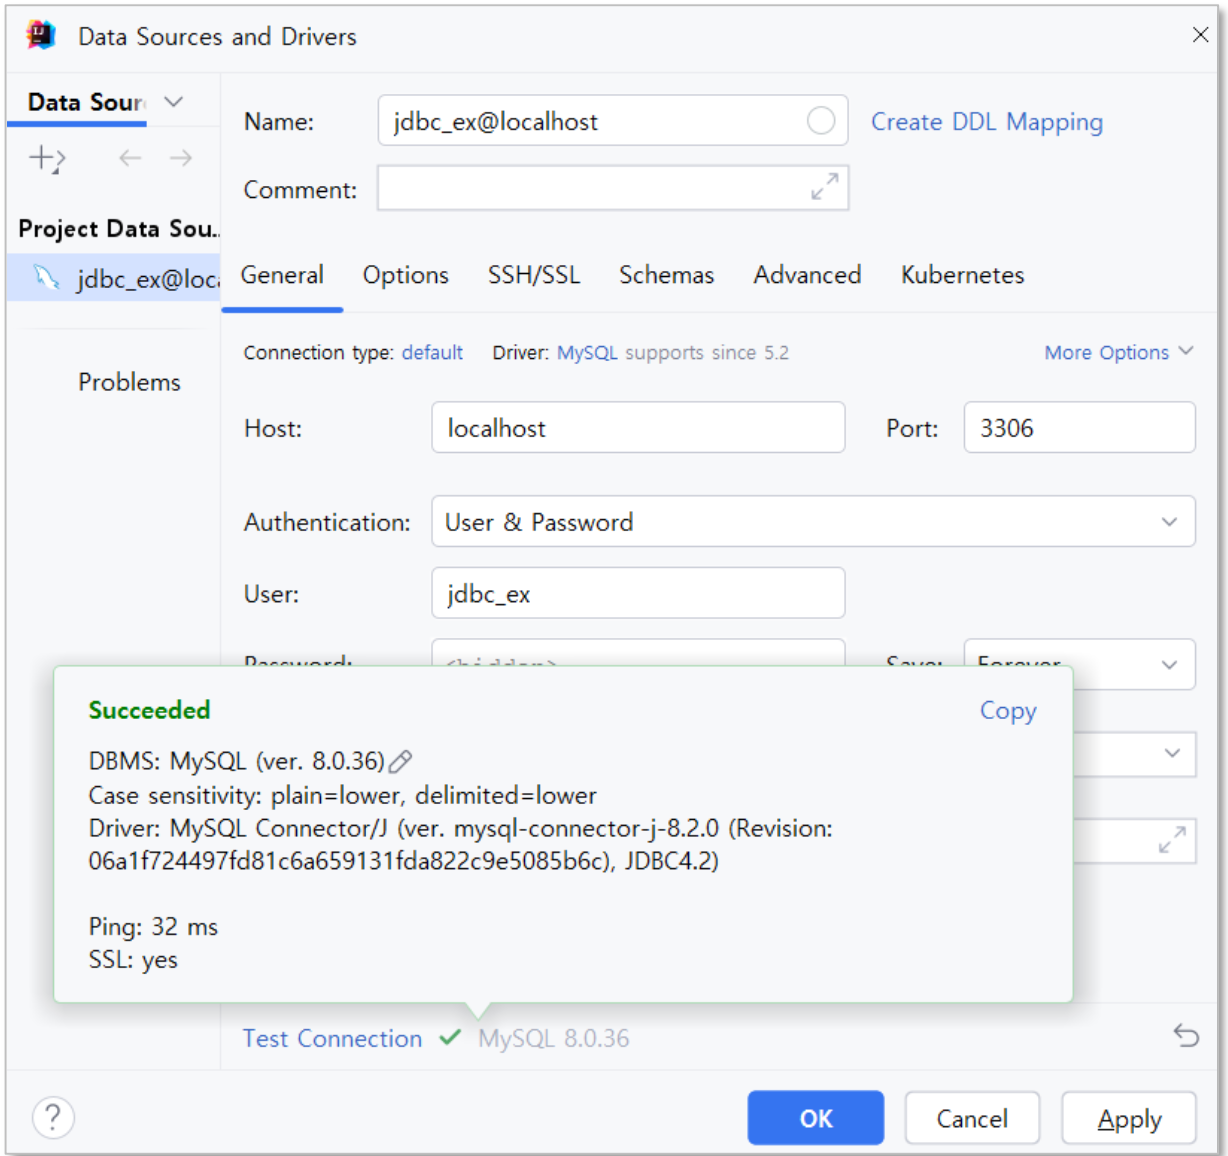Screen dimensions: 1228x1156
Task: Close the Data Sources and Drivers dialog
Action: click(x=1200, y=35)
